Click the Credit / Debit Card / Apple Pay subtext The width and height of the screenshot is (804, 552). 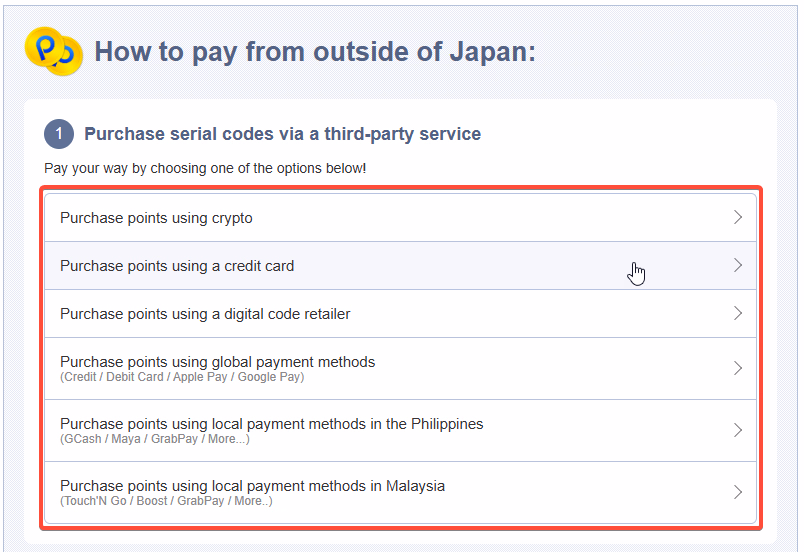point(182,377)
